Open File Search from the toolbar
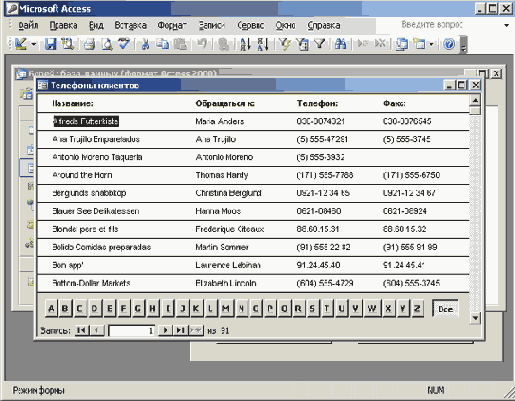This screenshot has height=401, width=515. 68,44
